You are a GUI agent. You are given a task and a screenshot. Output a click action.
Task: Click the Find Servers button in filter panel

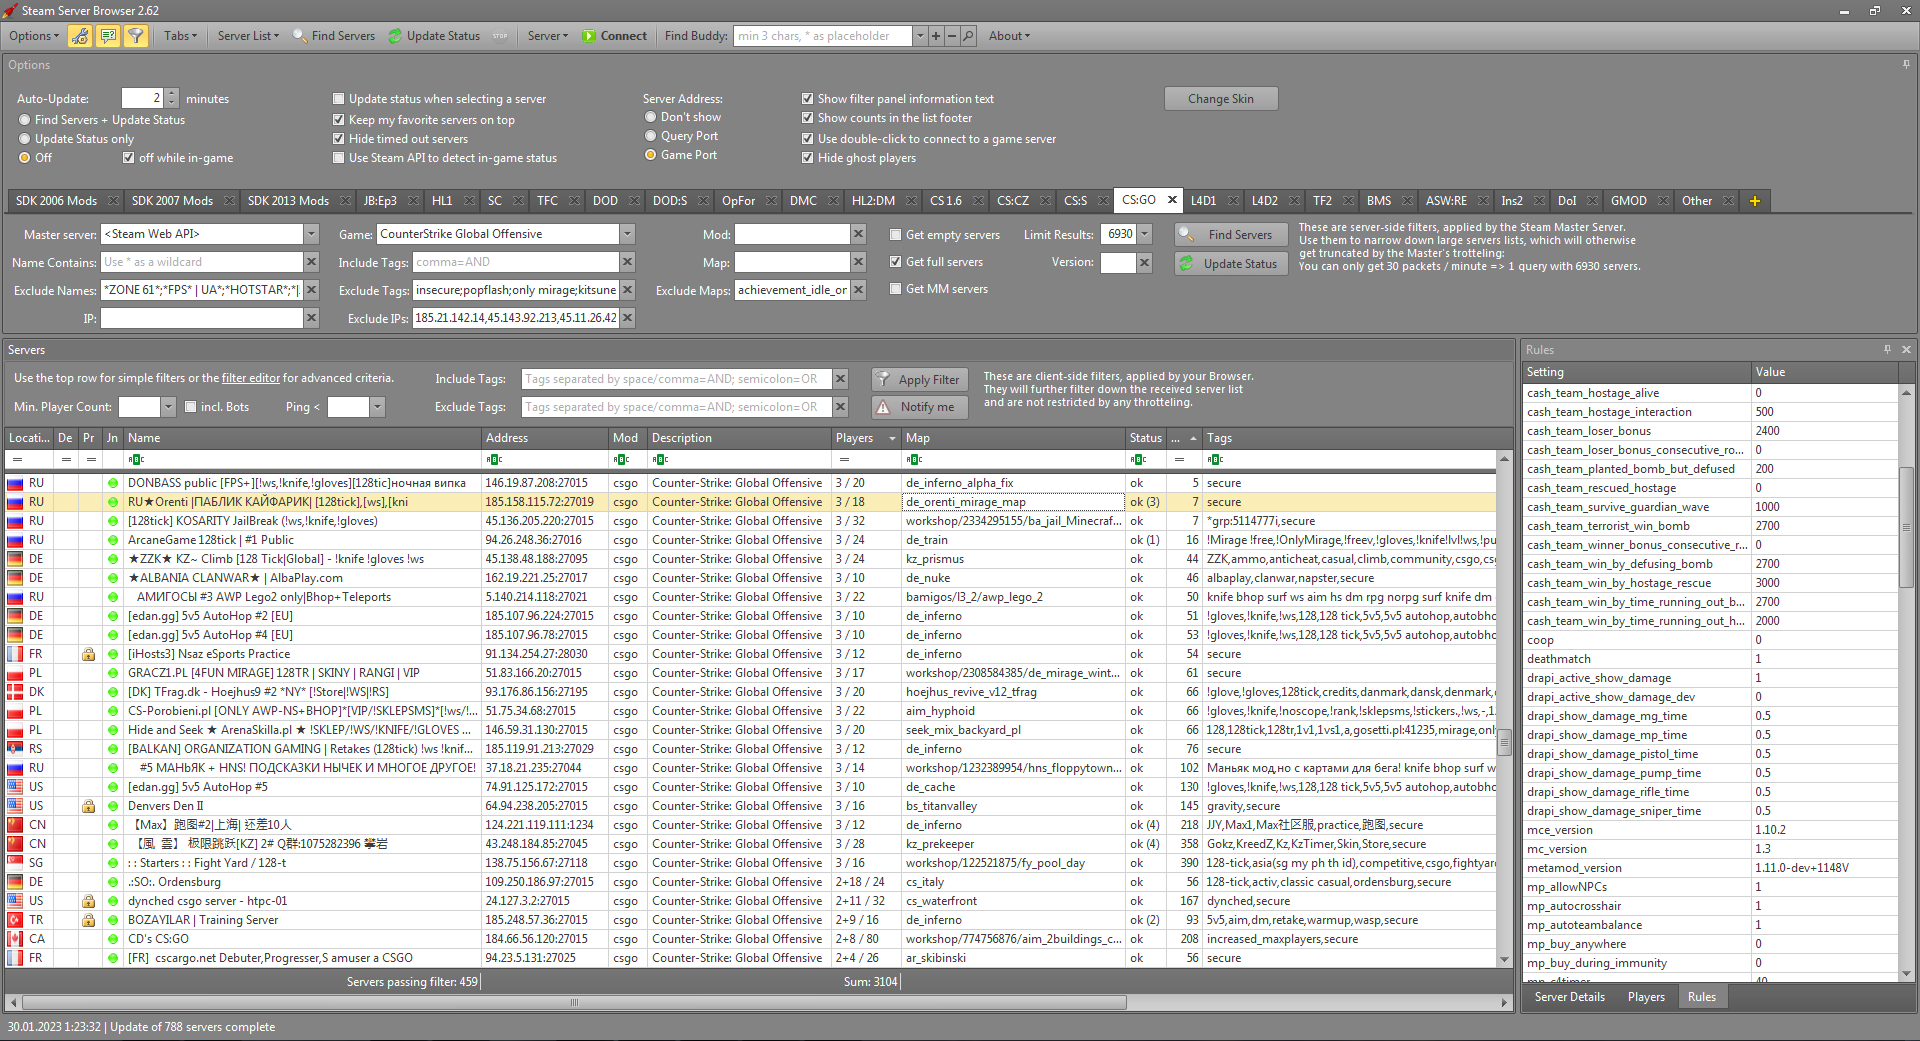[x=1229, y=235]
